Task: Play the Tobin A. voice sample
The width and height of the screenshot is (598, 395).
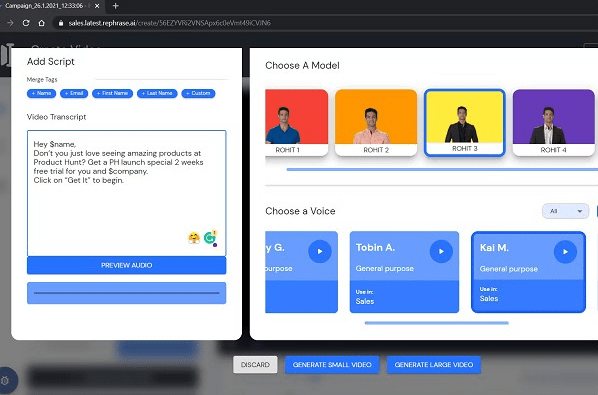Action: (x=441, y=252)
